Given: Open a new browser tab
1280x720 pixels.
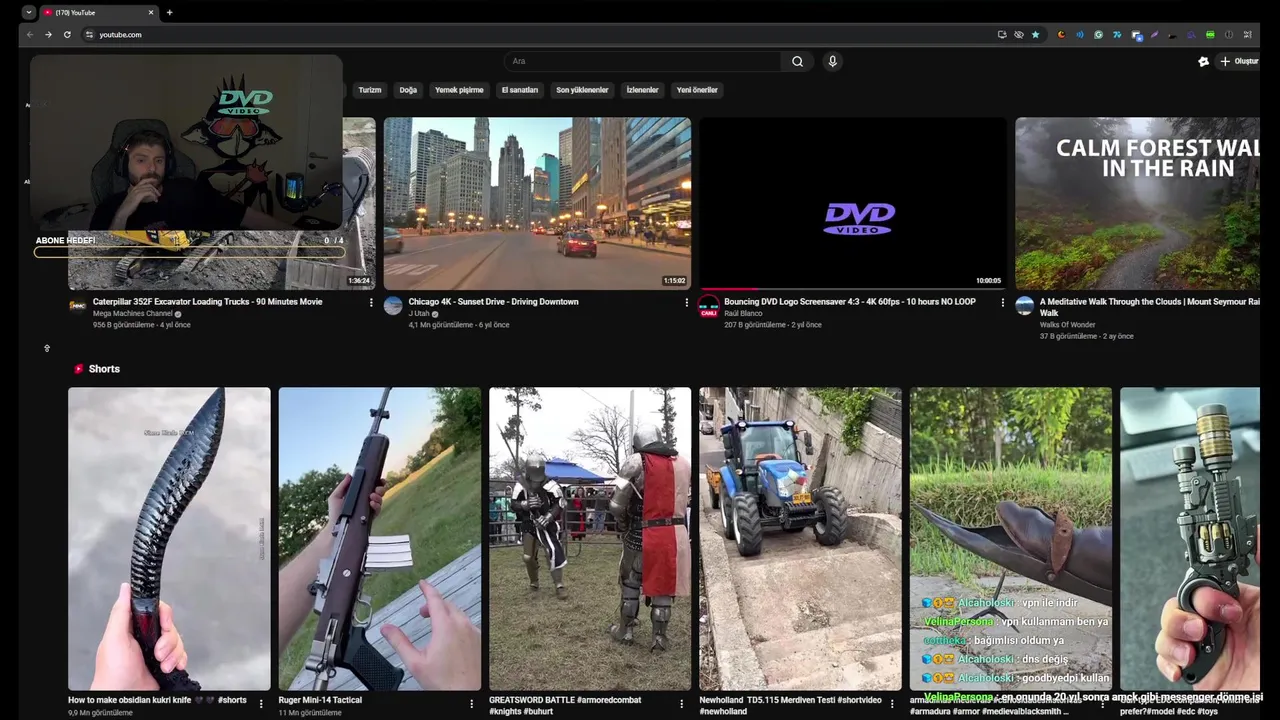Looking at the screenshot, I should [169, 12].
